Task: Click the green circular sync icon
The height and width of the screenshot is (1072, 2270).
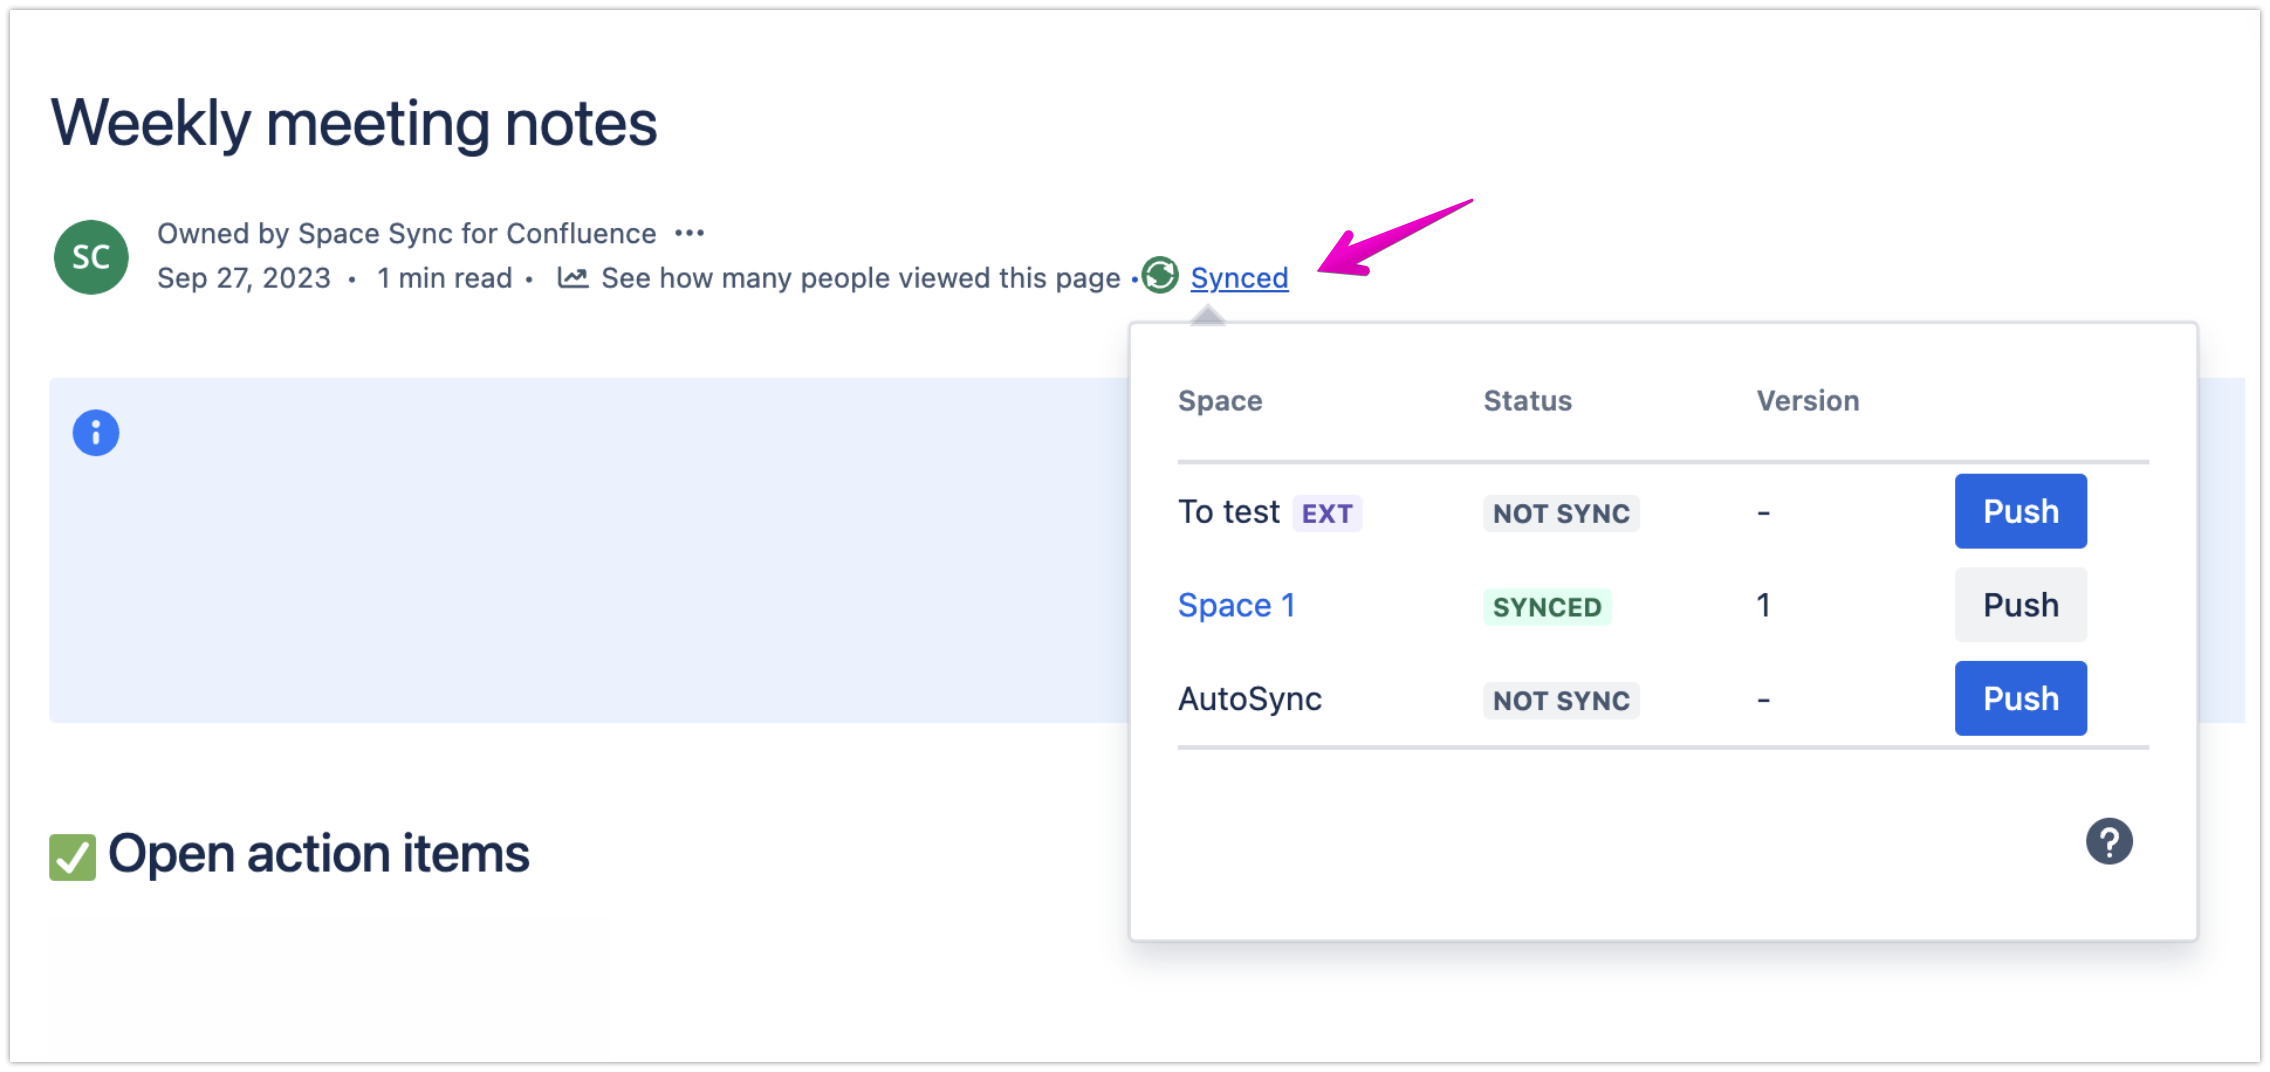Action: [1158, 277]
